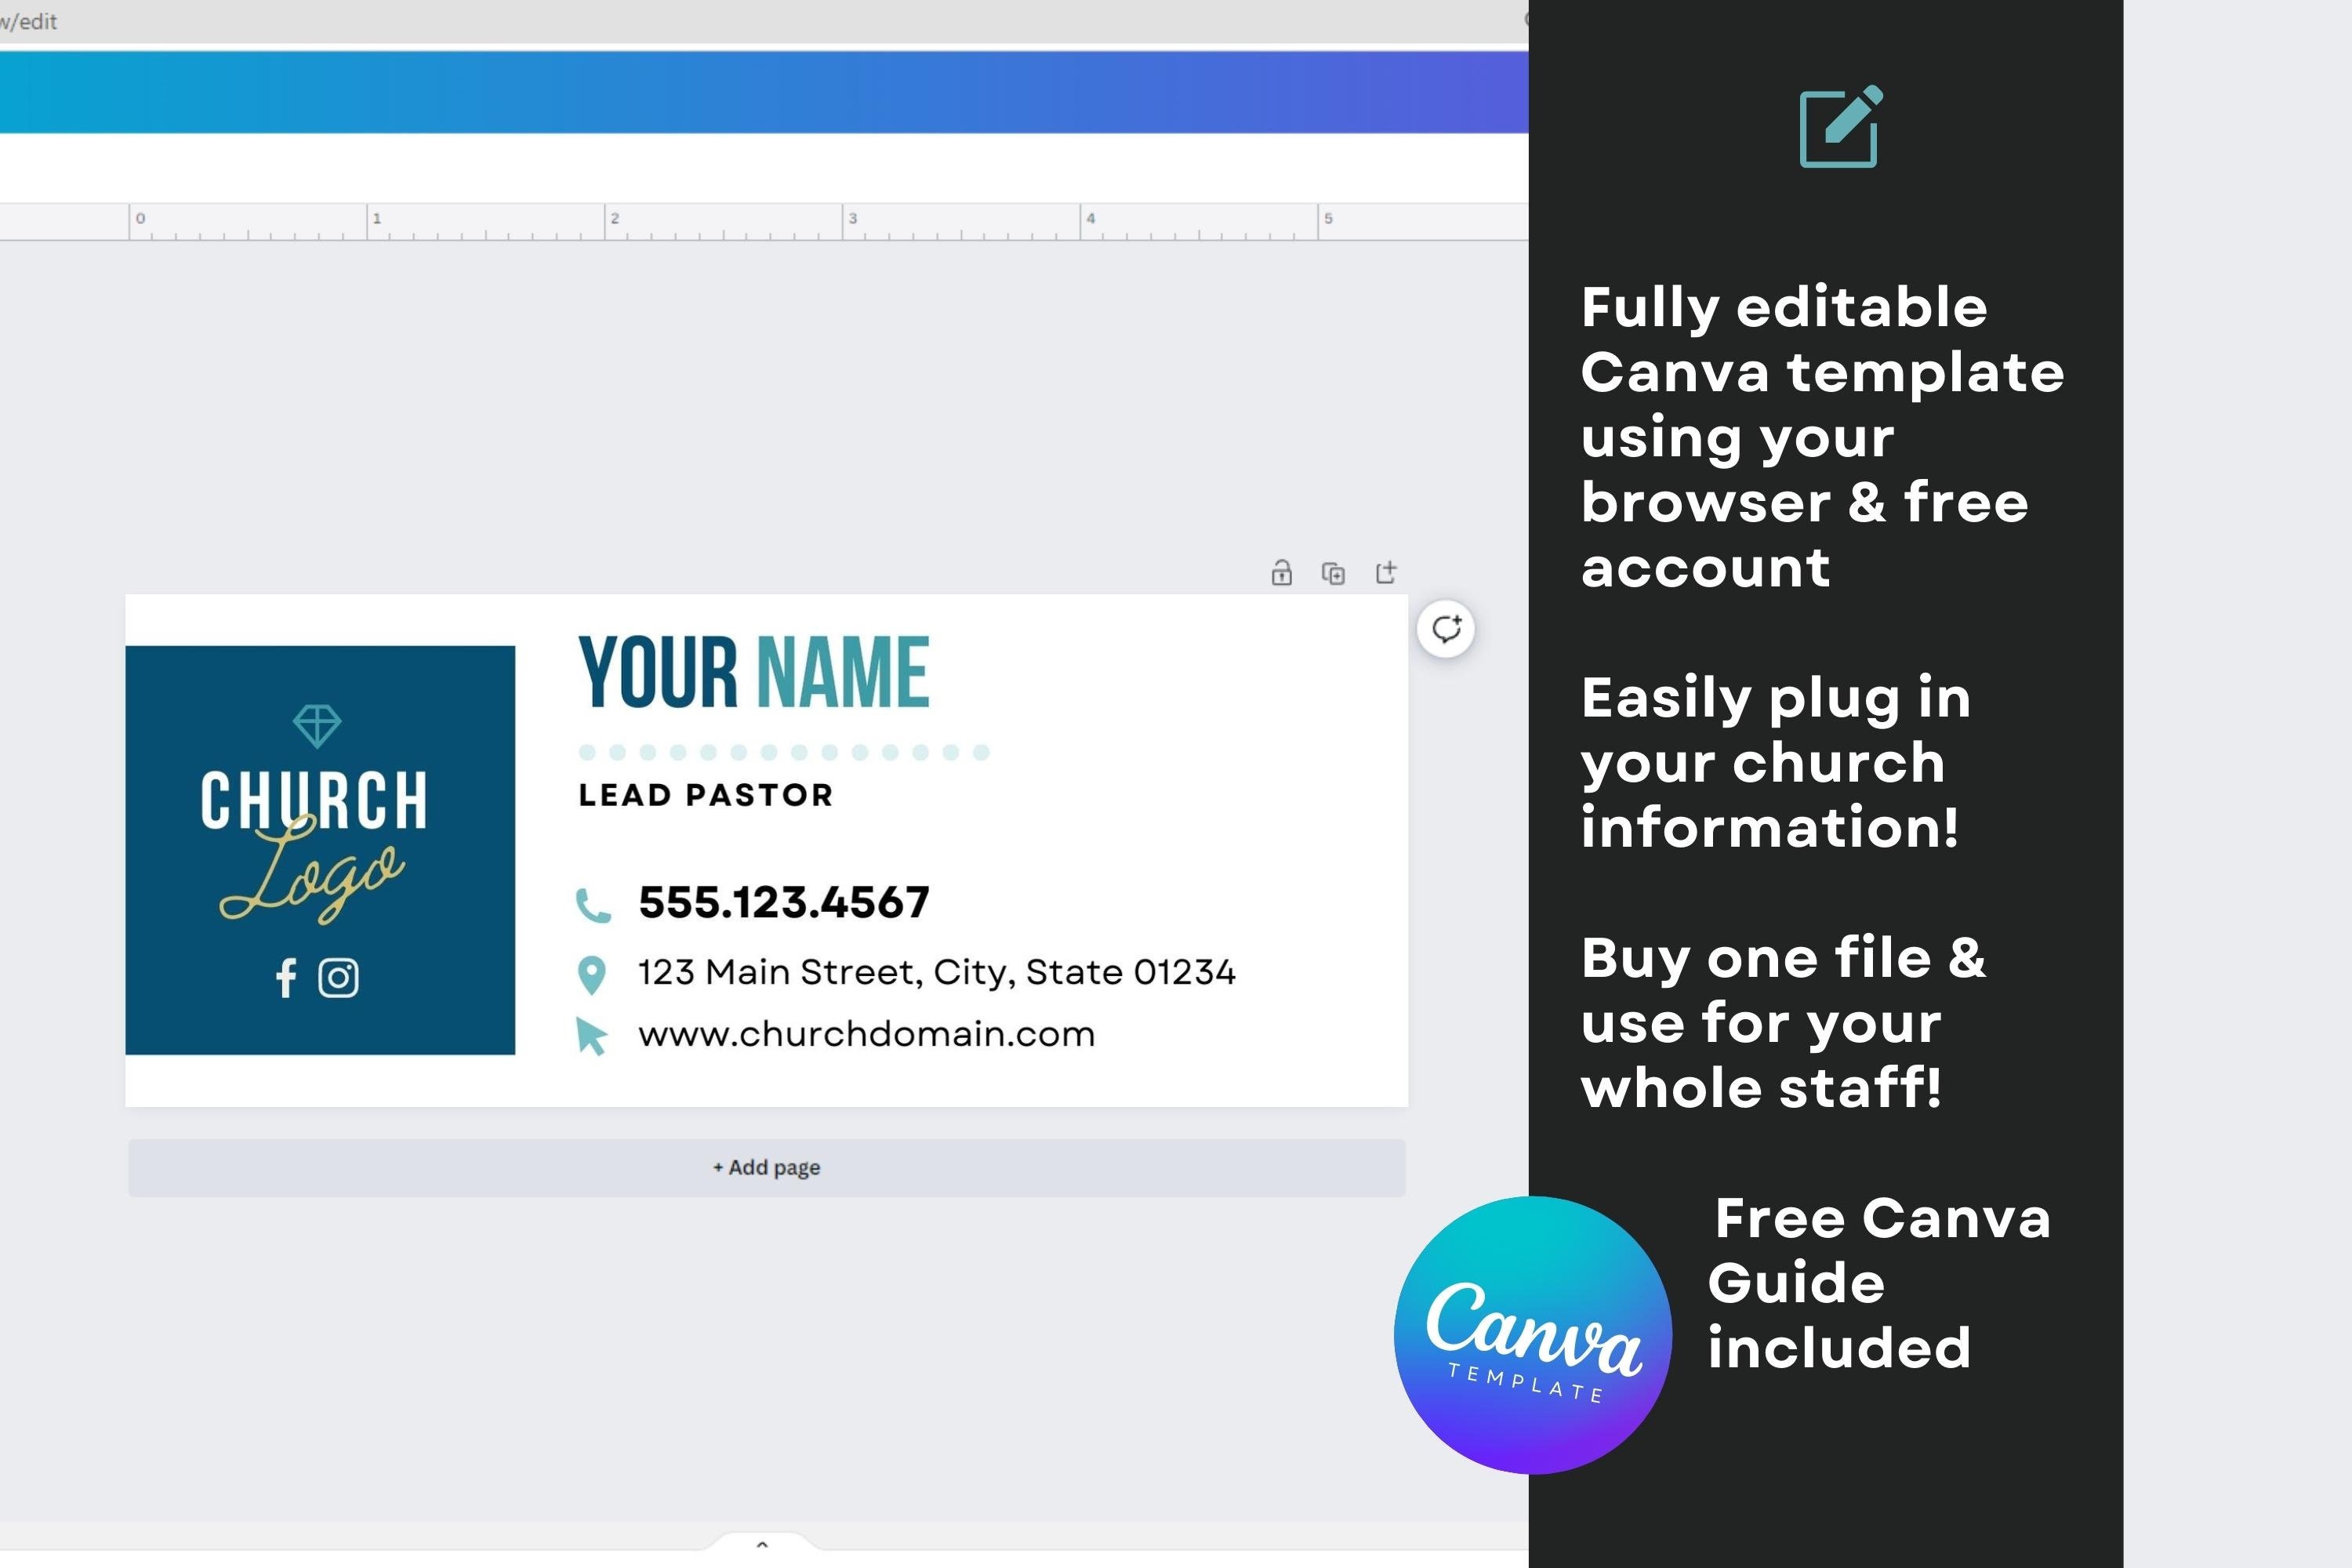The image size is (2352, 1568).
Task: Click the Facebook icon in the logo block
Action: pos(286,977)
